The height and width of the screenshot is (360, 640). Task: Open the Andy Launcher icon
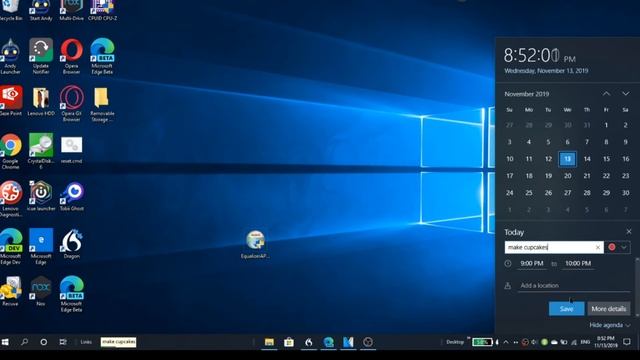(10, 56)
